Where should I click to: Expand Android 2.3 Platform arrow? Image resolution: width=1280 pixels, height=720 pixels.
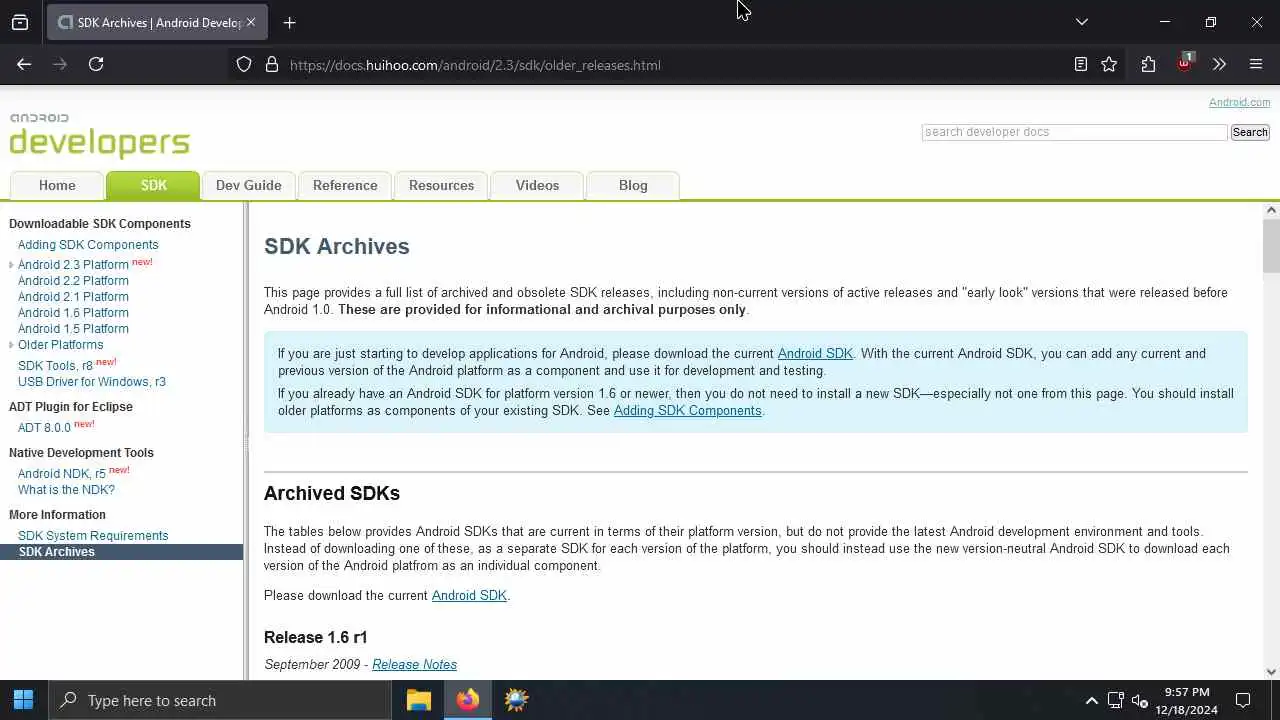[11, 265]
